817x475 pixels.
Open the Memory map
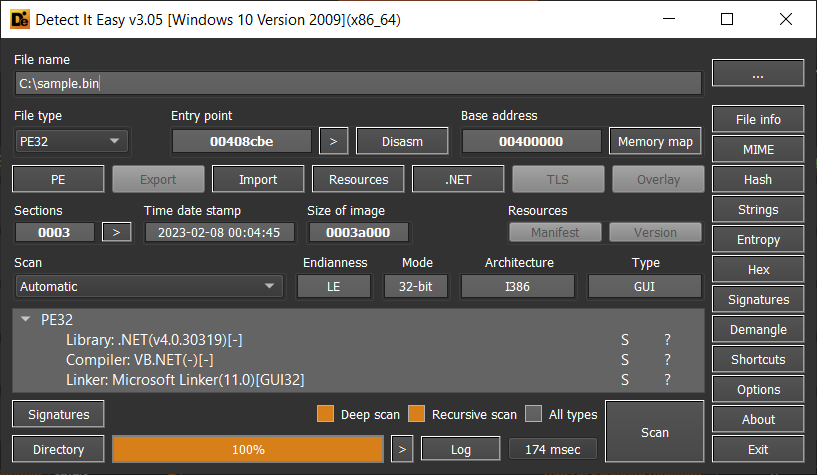[655, 142]
